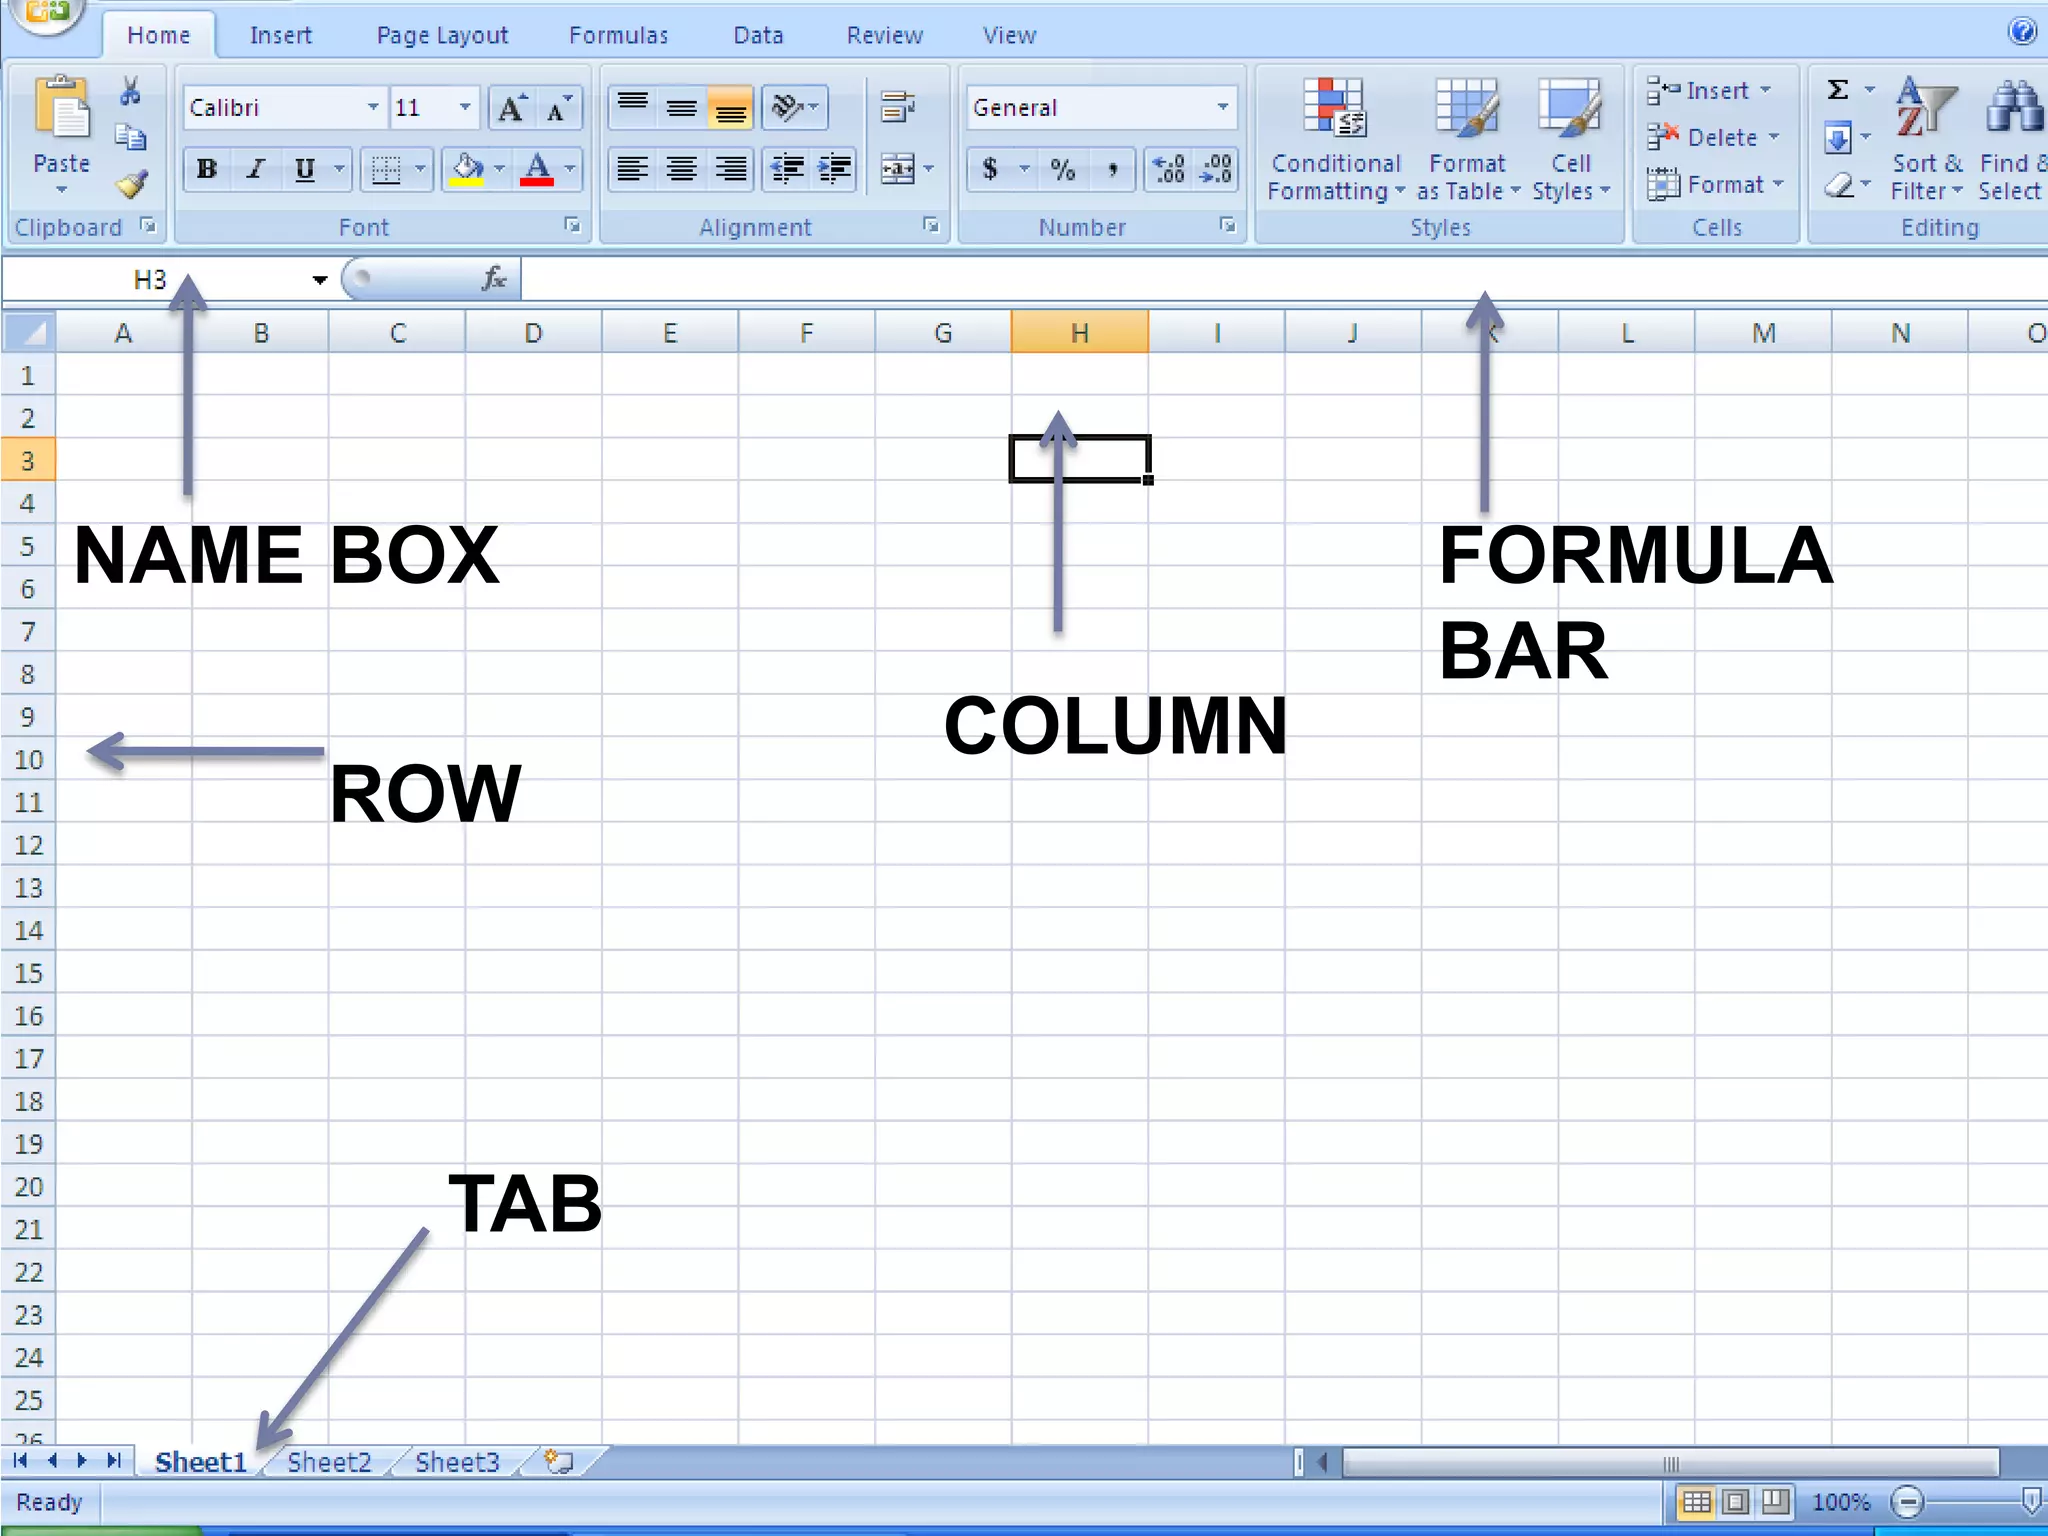2048x1536 pixels.
Task: Select the column H header
Action: coord(1079,333)
